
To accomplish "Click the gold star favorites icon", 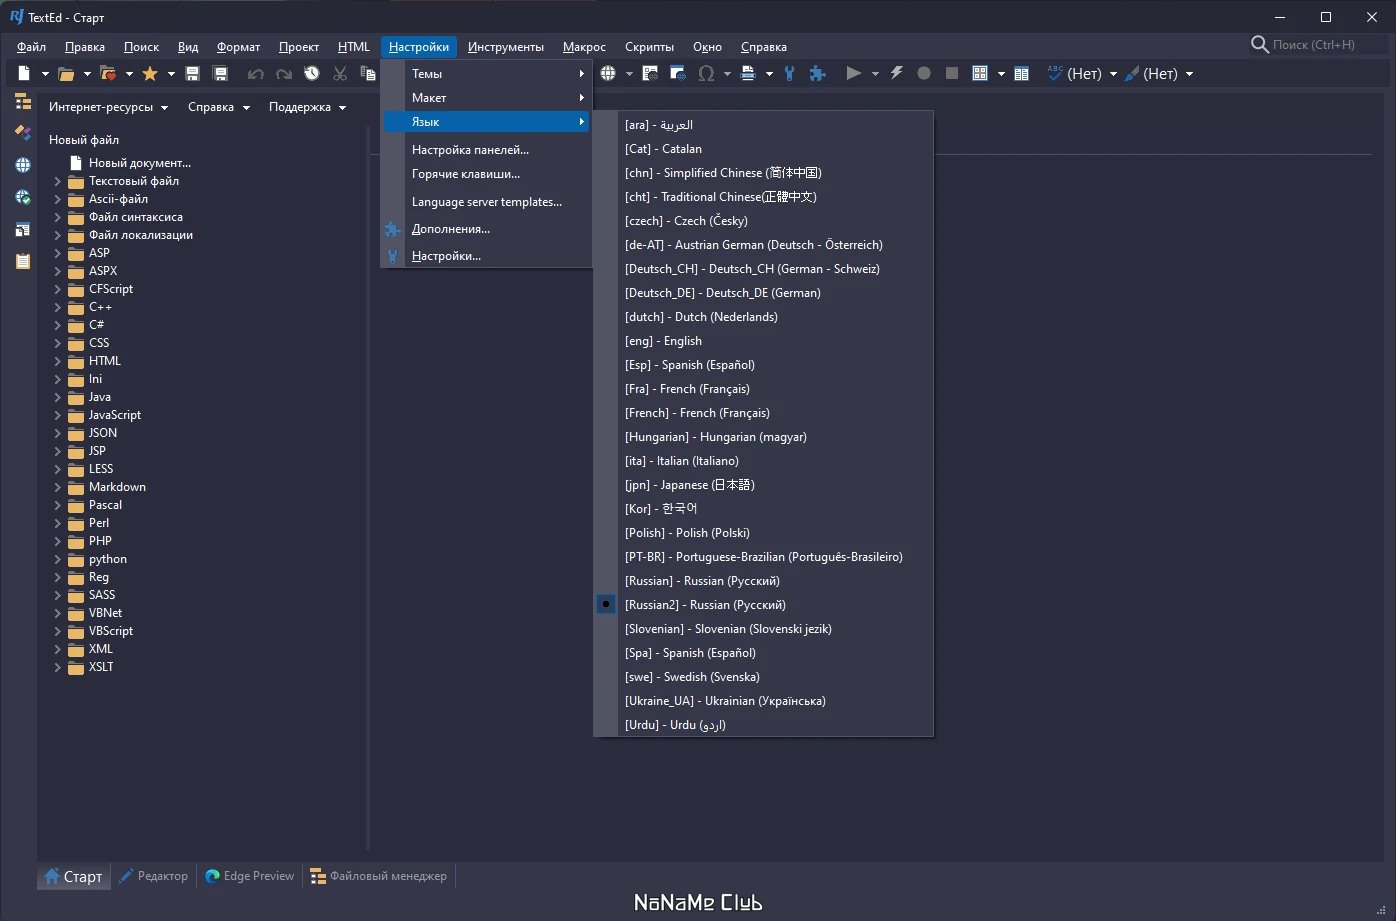I will click(150, 73).
